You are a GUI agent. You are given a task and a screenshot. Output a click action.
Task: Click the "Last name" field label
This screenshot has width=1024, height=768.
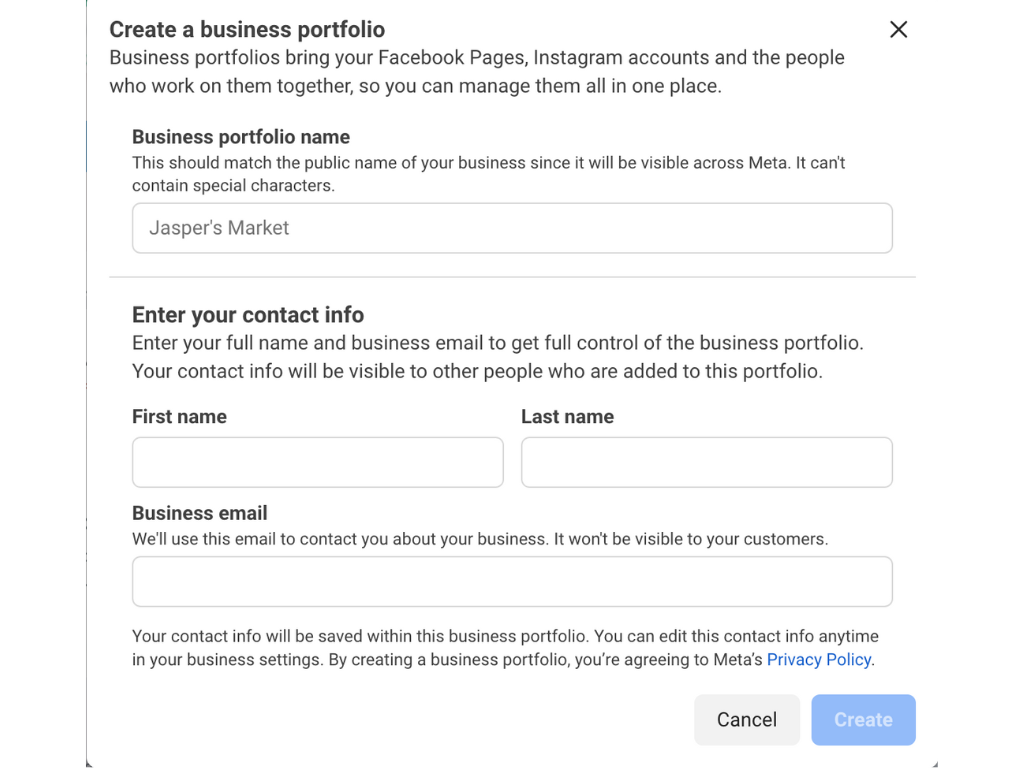point(567,417)
